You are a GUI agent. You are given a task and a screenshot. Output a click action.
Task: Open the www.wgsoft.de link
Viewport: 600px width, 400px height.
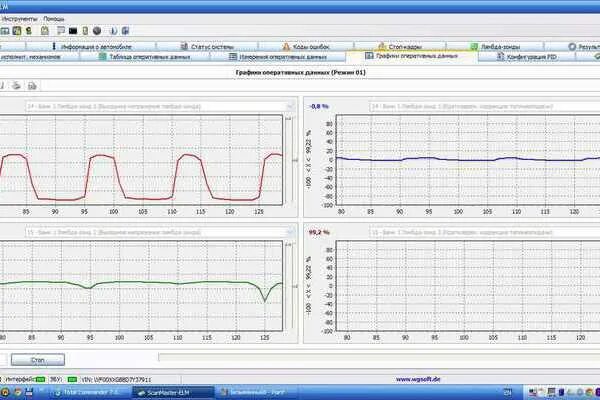[418, 379]
